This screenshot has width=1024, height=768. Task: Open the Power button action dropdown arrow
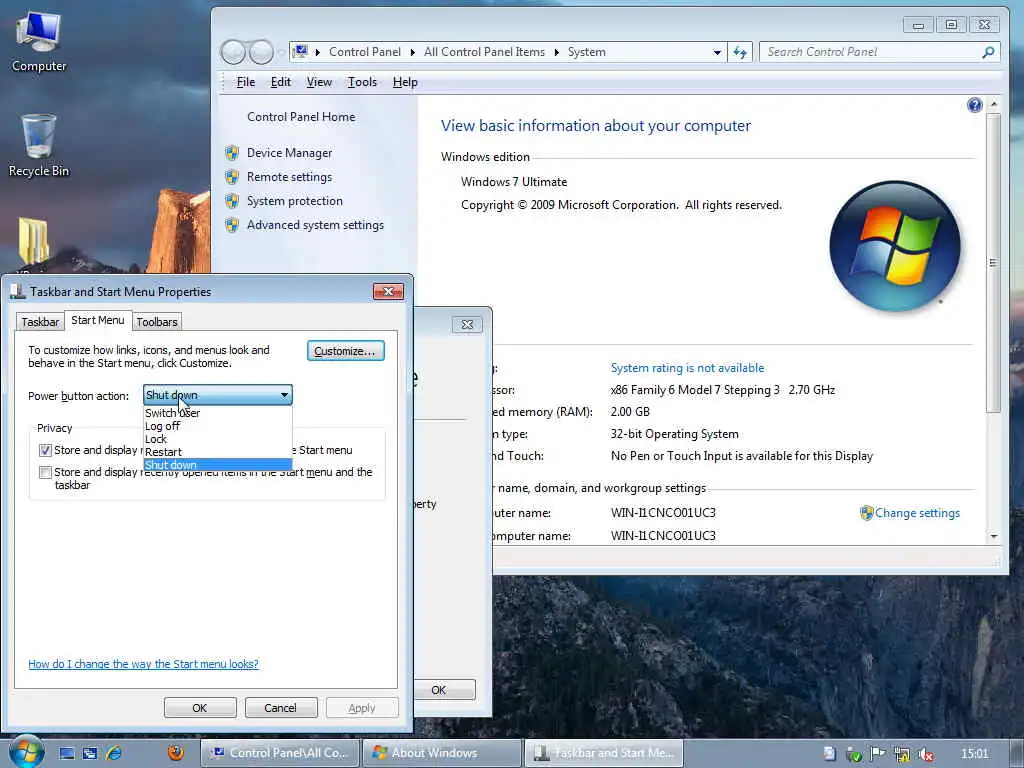284,395
